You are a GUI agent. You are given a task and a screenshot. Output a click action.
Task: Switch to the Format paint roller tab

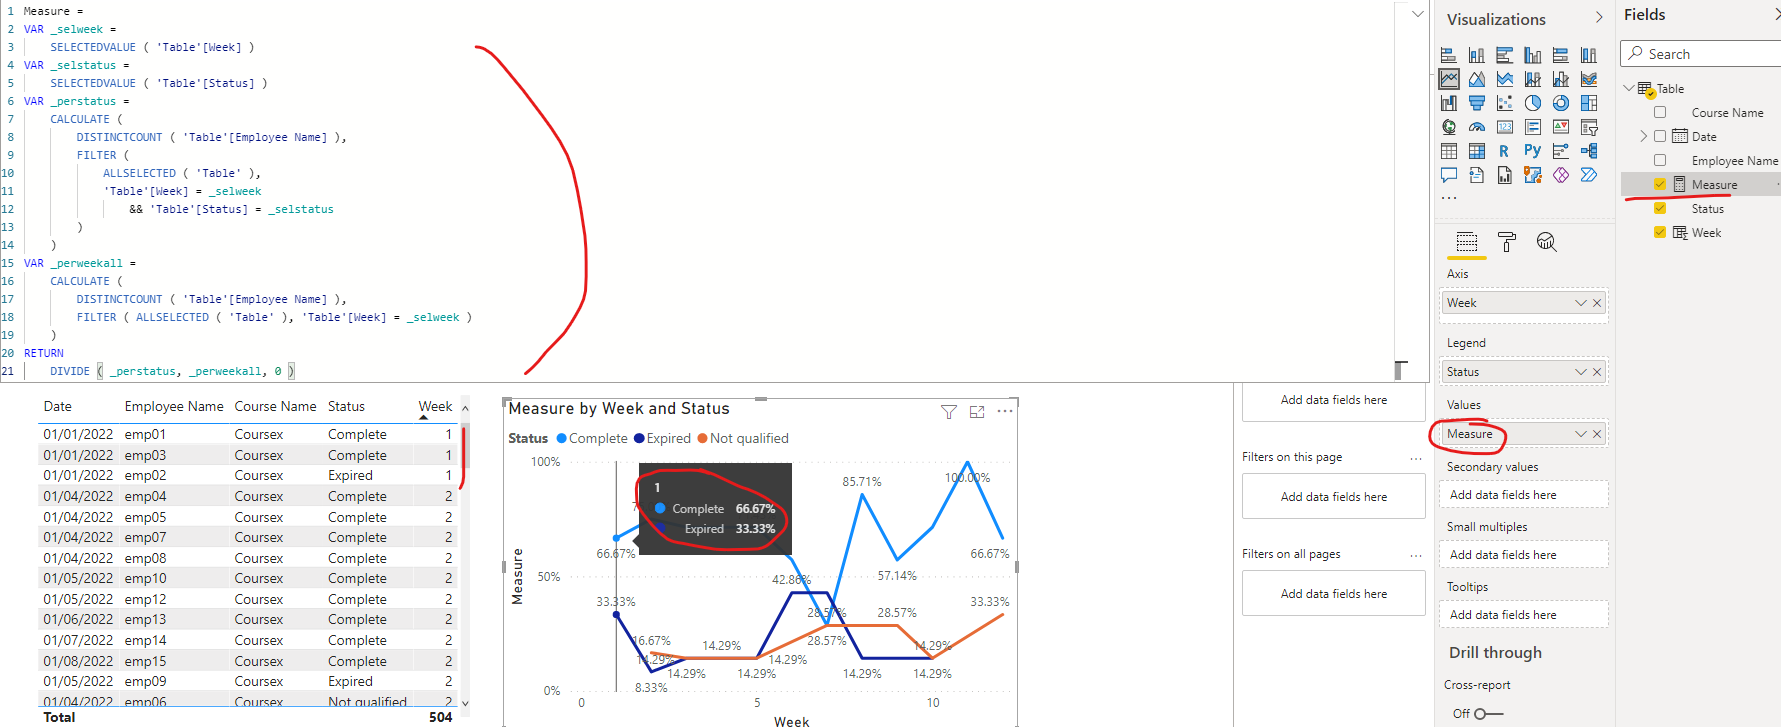tap(1506, 242)
